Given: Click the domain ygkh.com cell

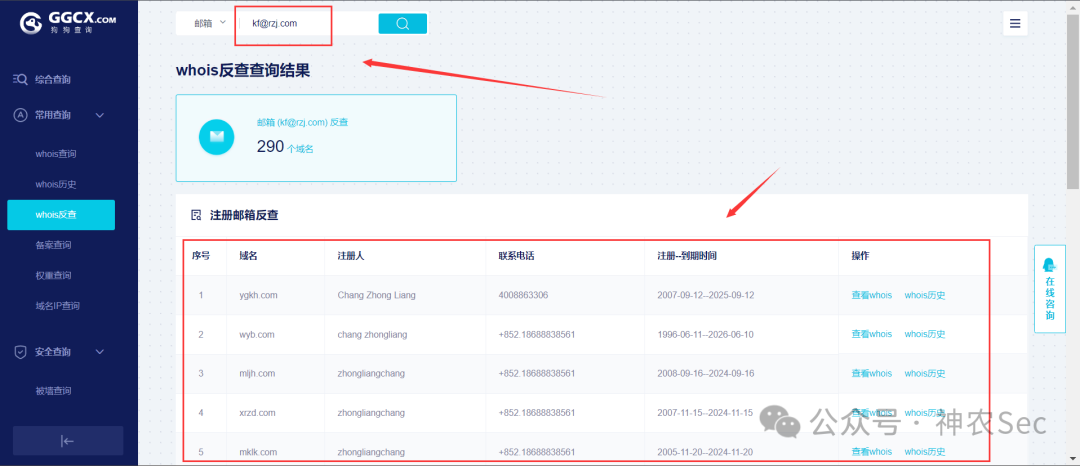Looking at the screenshot, I should (x=258, y=295).
